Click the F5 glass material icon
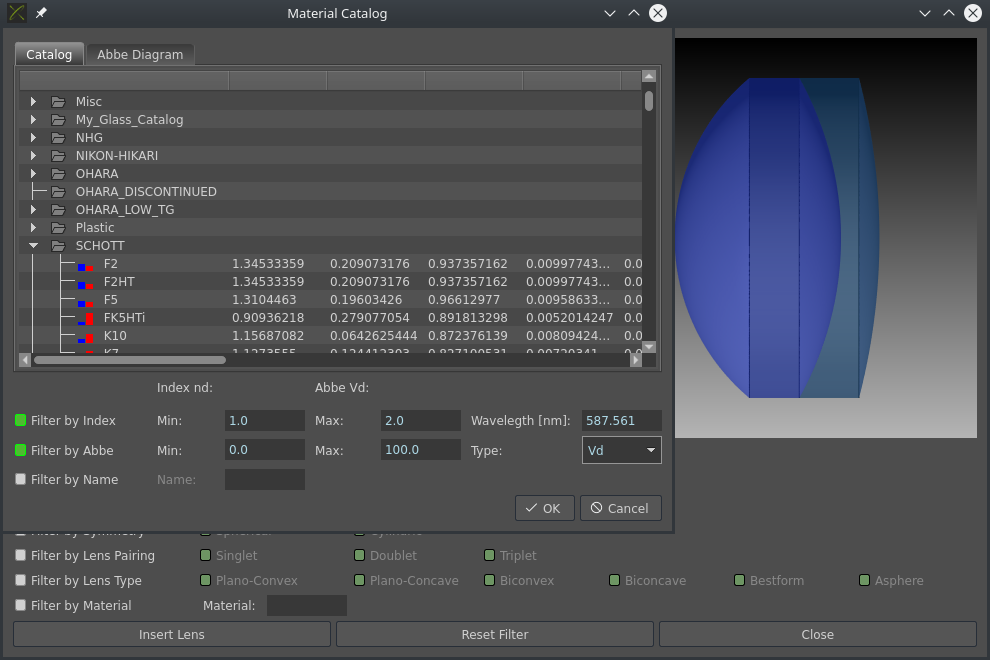Viewport: 990px width, 660px height. pos(85,302)
